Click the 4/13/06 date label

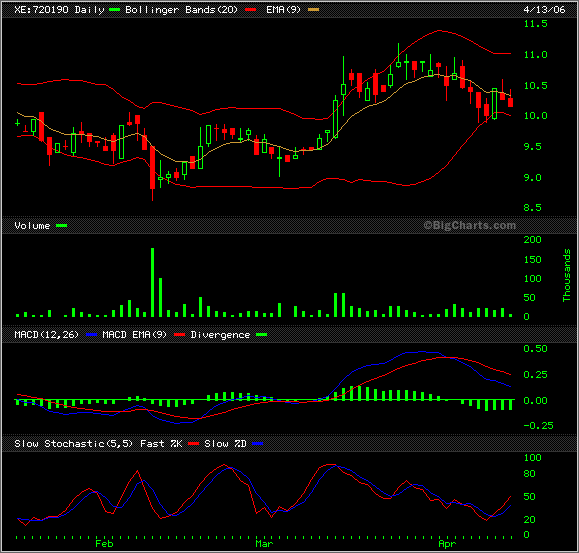[544, 10]
